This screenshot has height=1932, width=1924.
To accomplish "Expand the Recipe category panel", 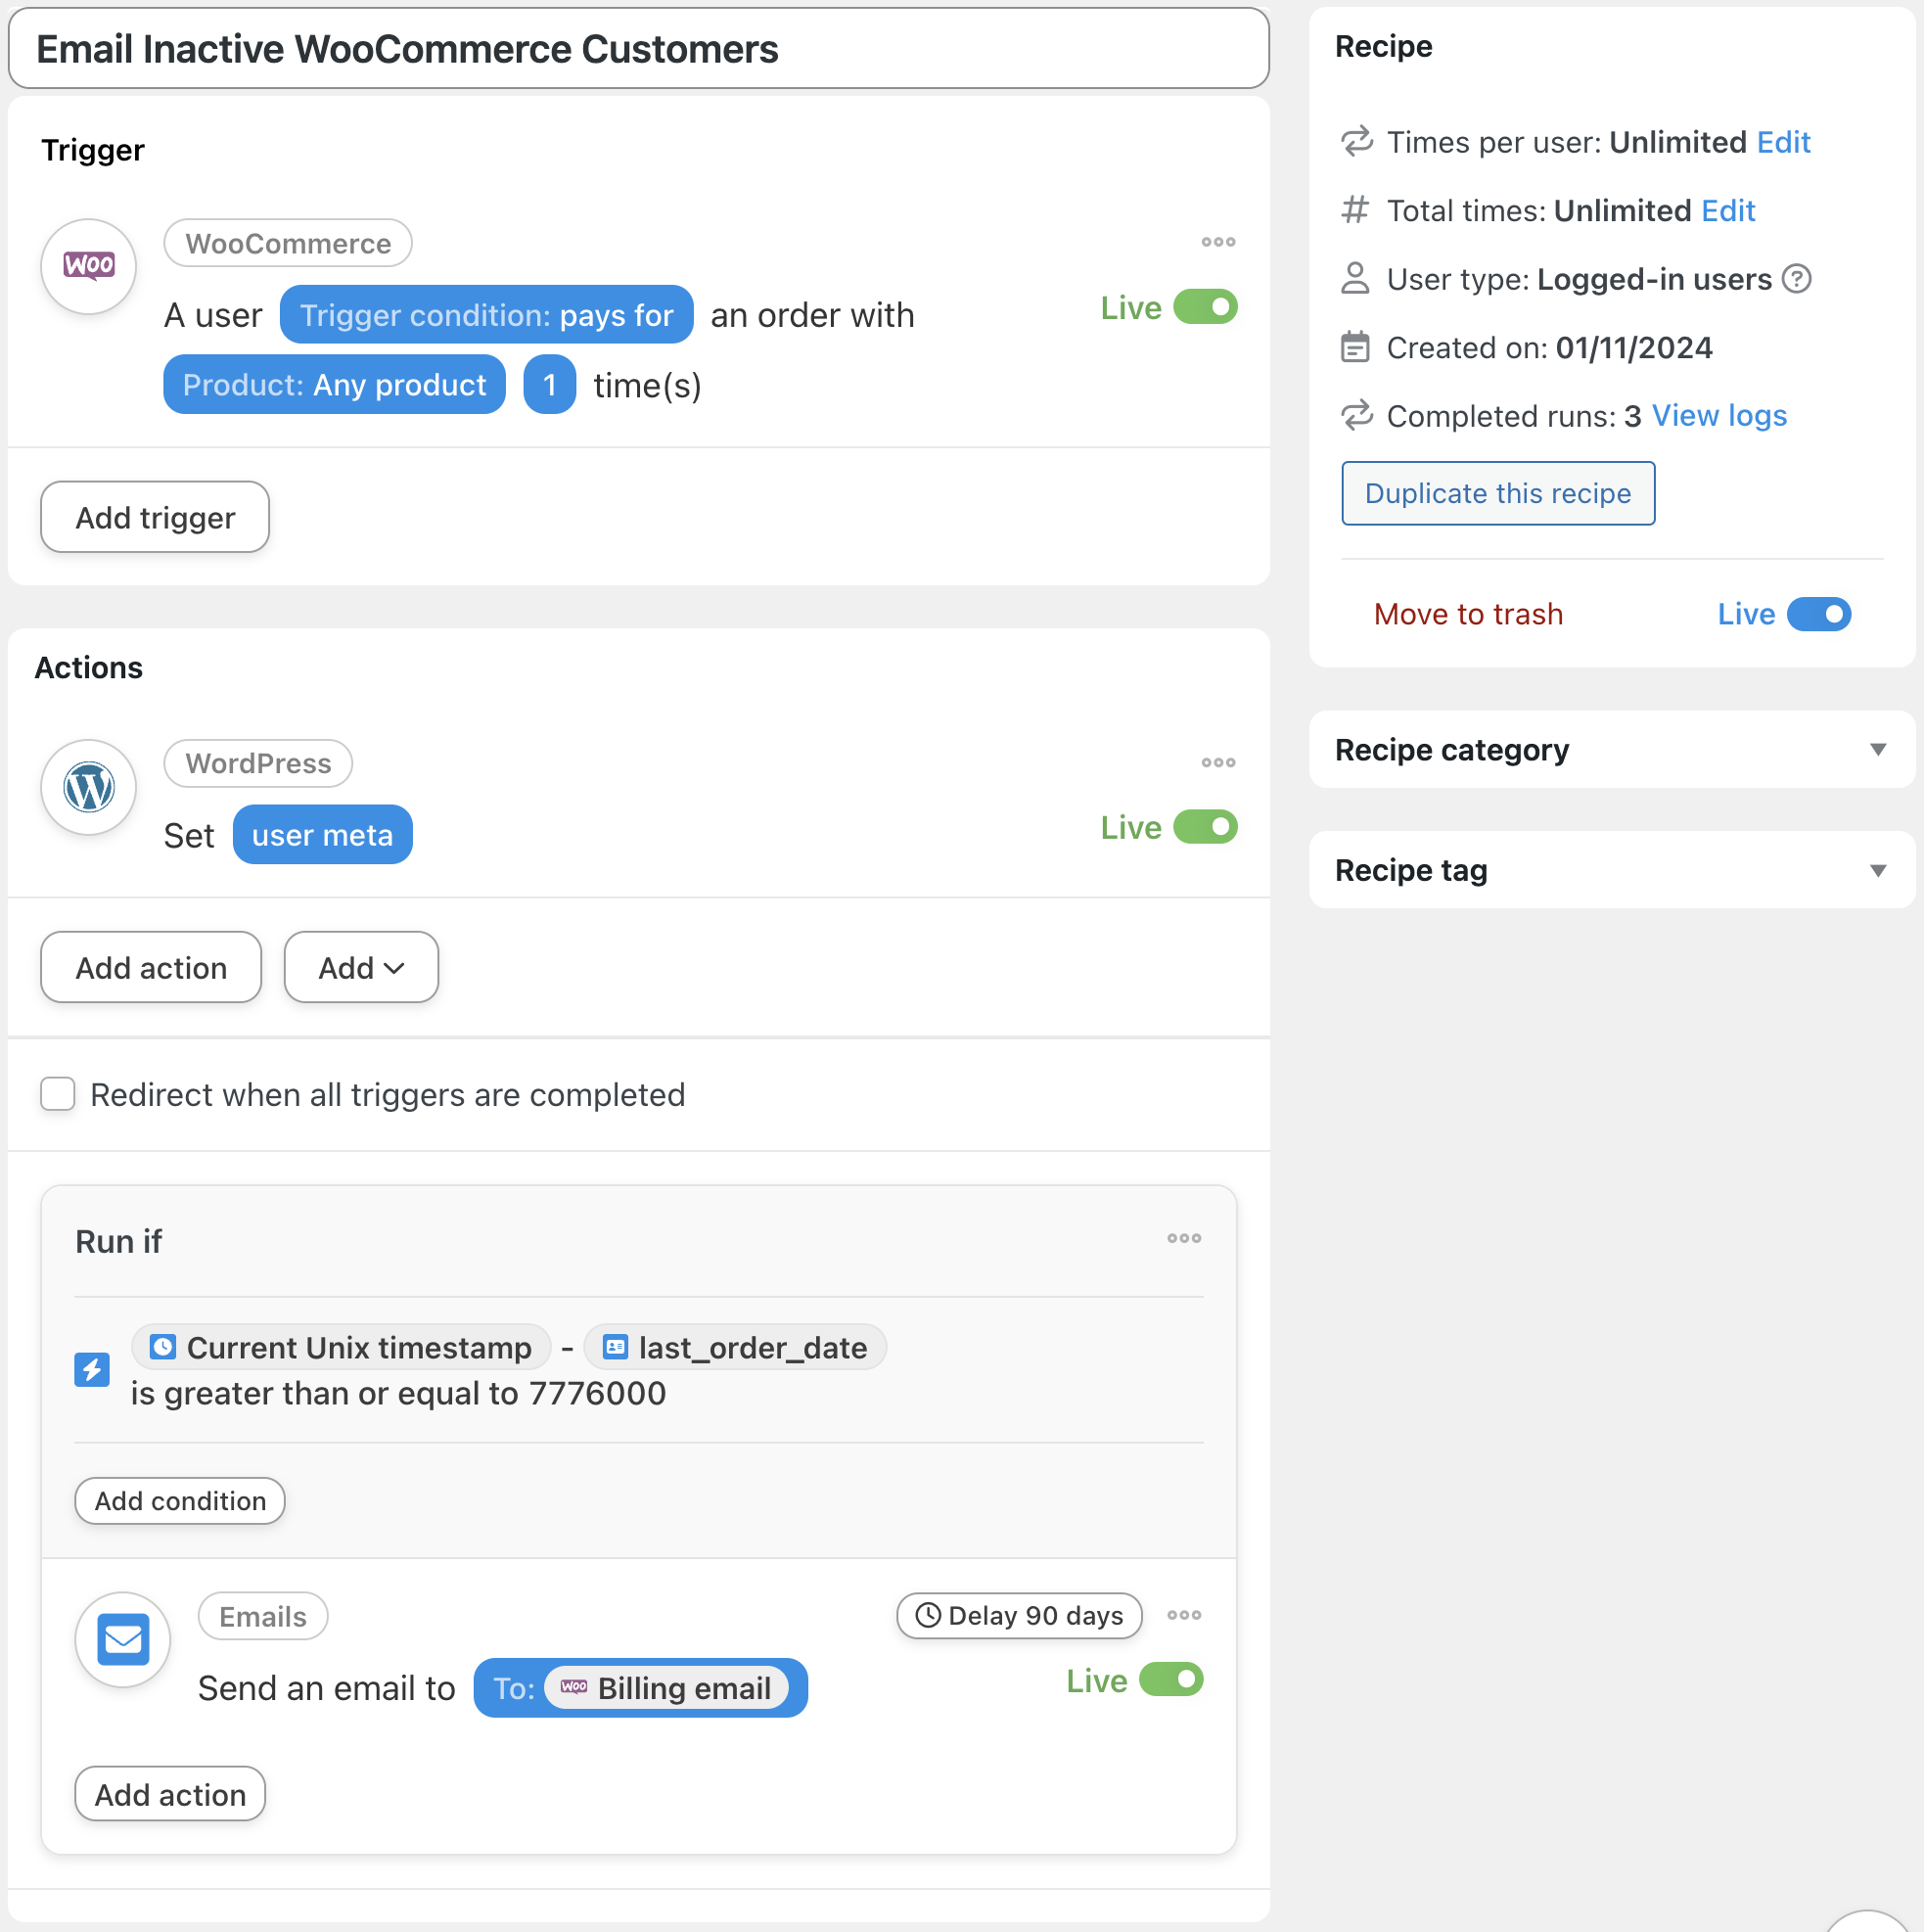I will click(1878, 750).
